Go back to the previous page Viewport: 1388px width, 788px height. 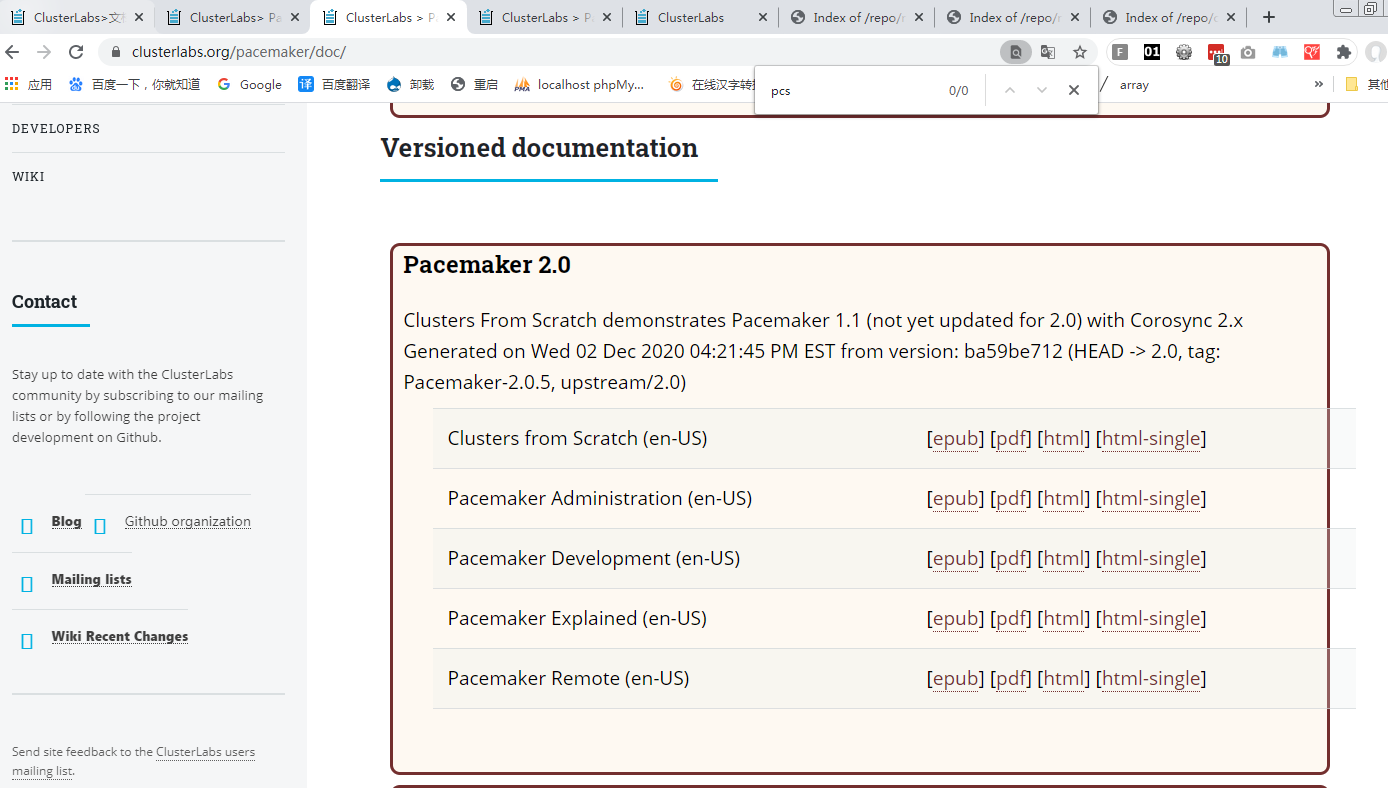12,52
